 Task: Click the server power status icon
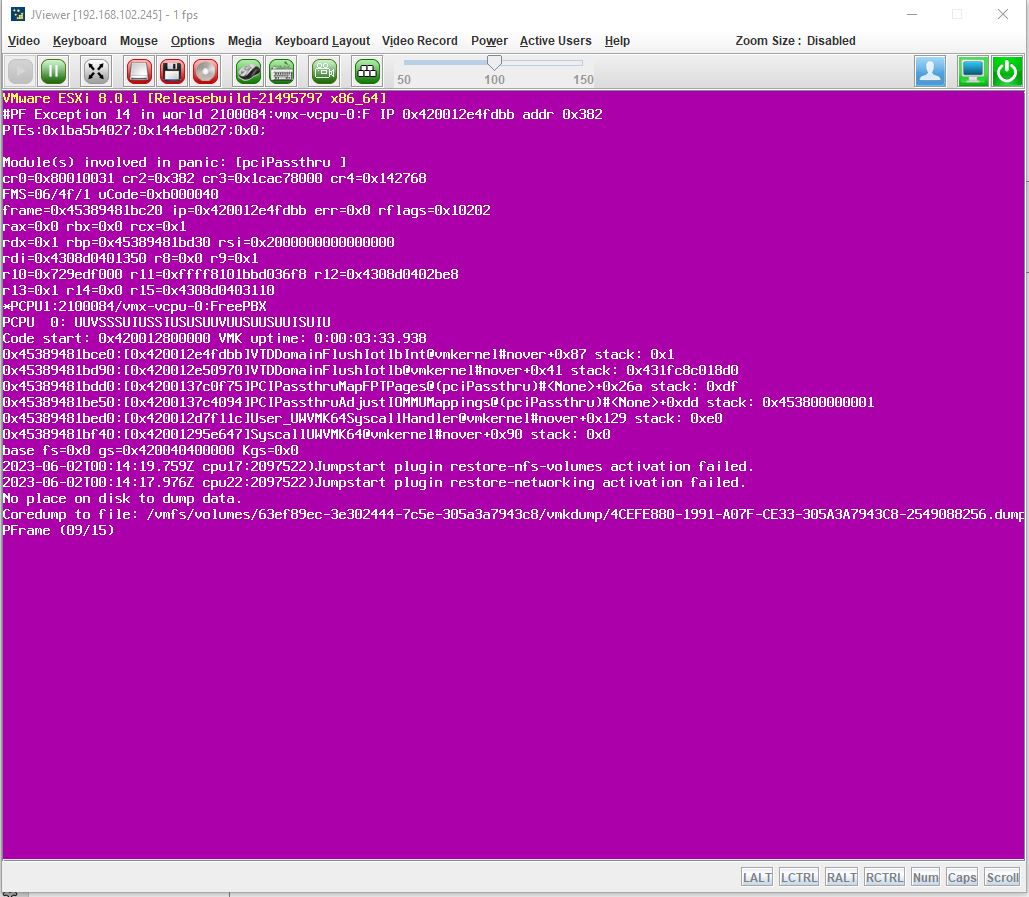1007,71
